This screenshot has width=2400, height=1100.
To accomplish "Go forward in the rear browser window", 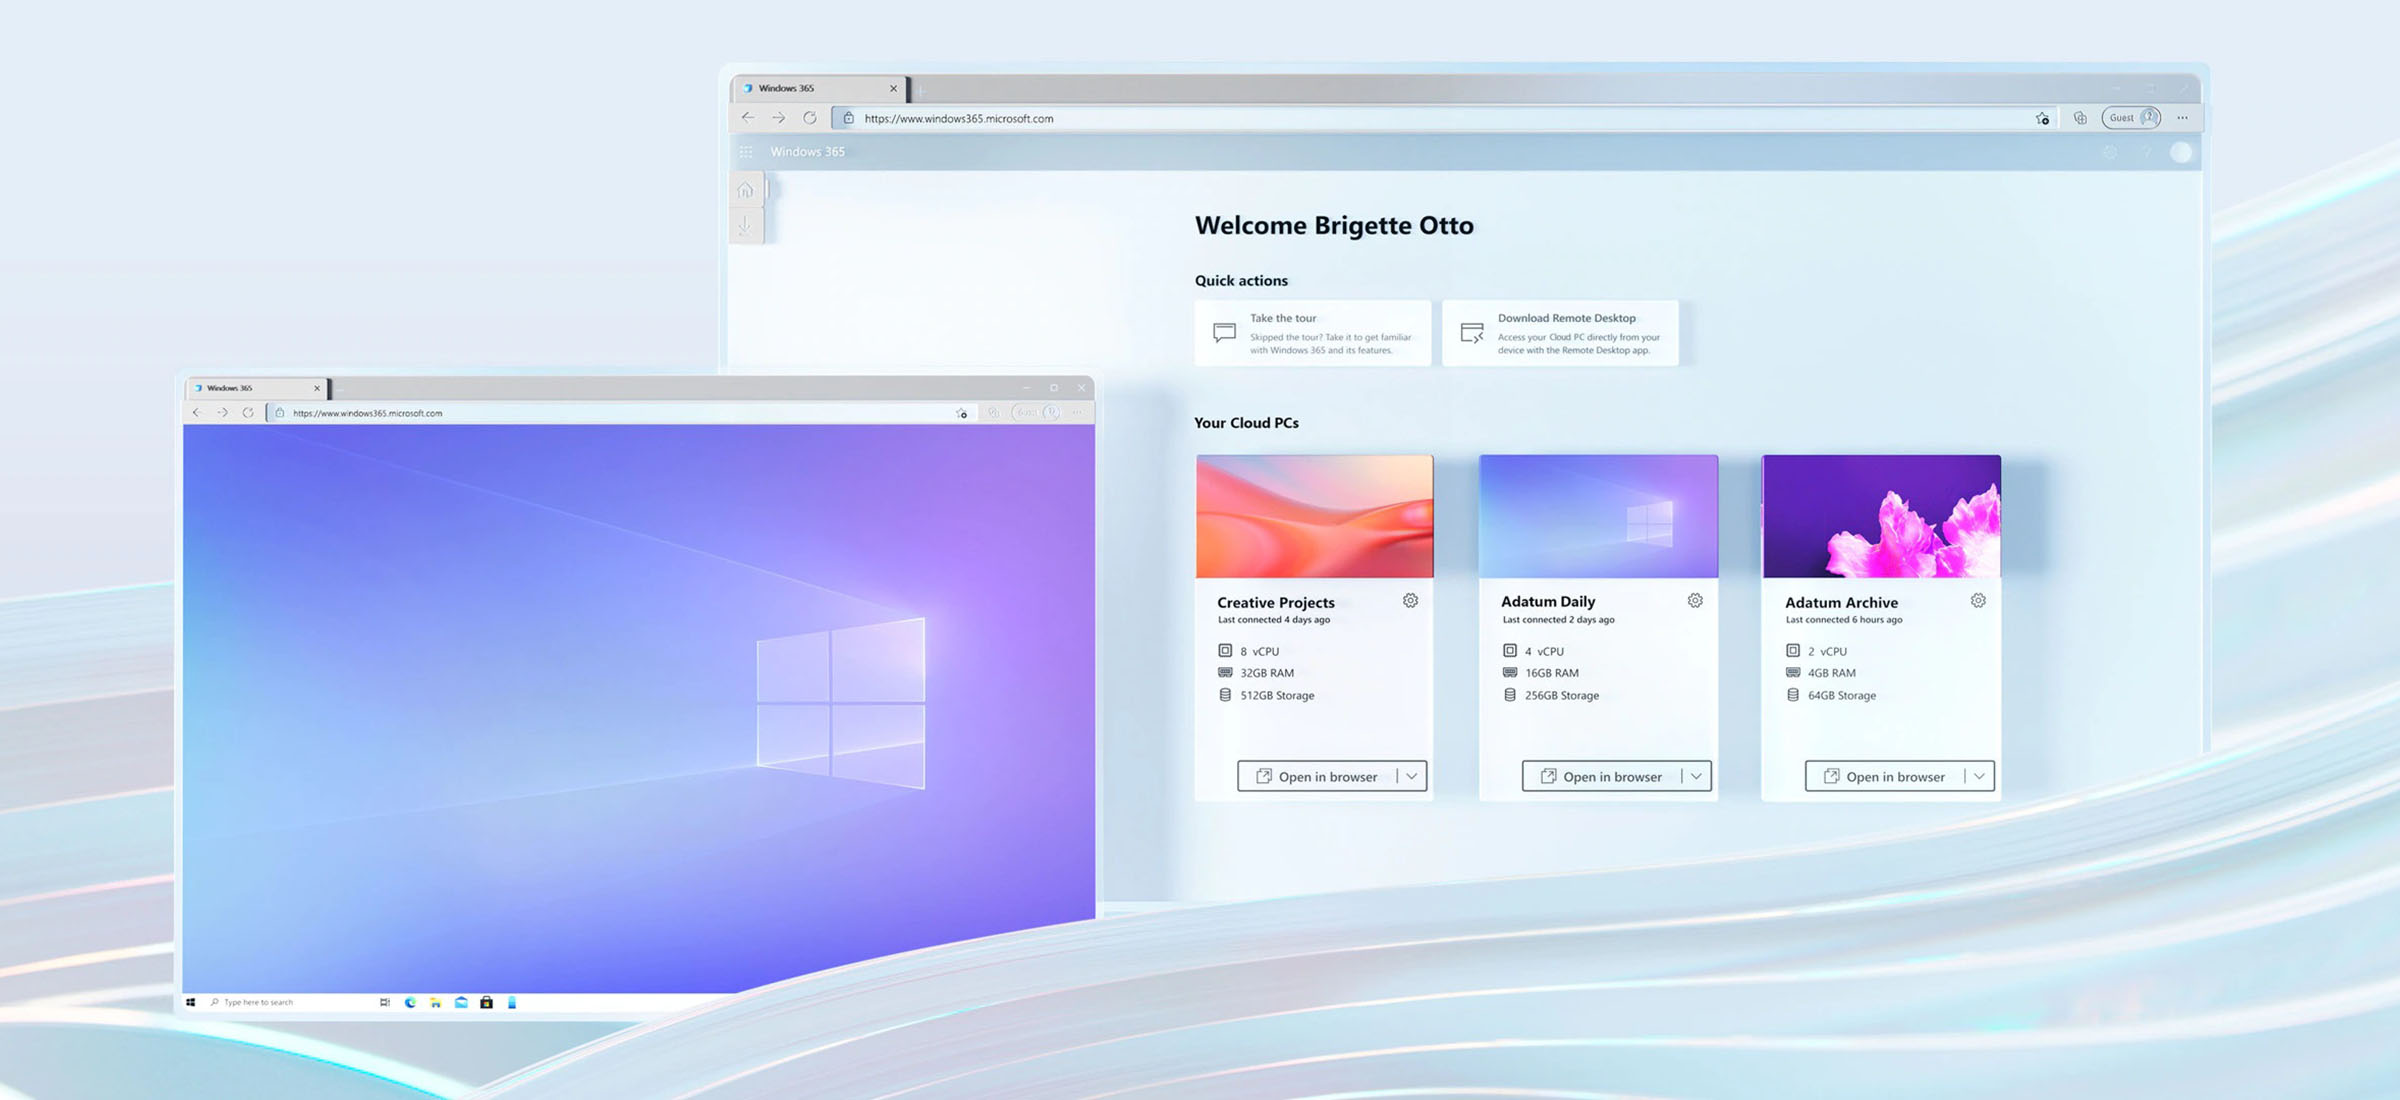I will click(779, 118).
